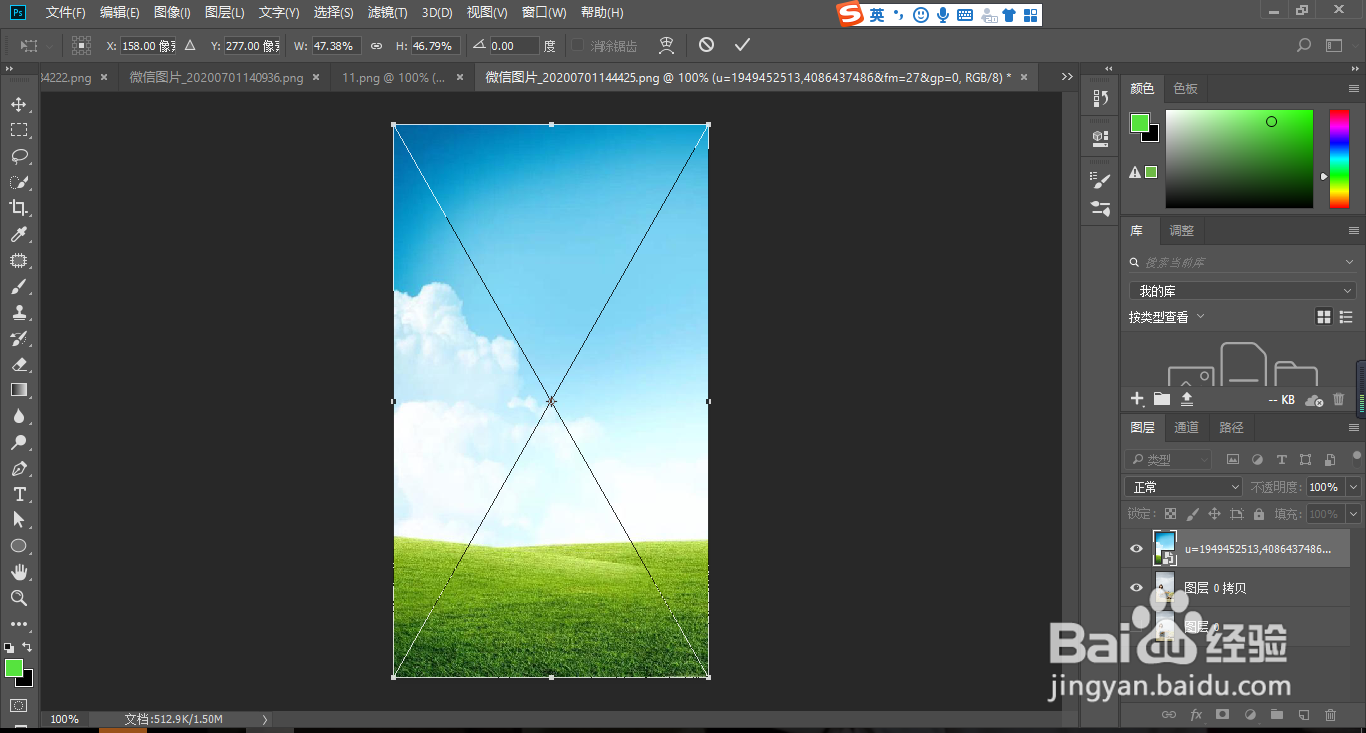Open the opacity slider dropdown arrow
Screen dimensions: 1366x733
pos(1354,487)
